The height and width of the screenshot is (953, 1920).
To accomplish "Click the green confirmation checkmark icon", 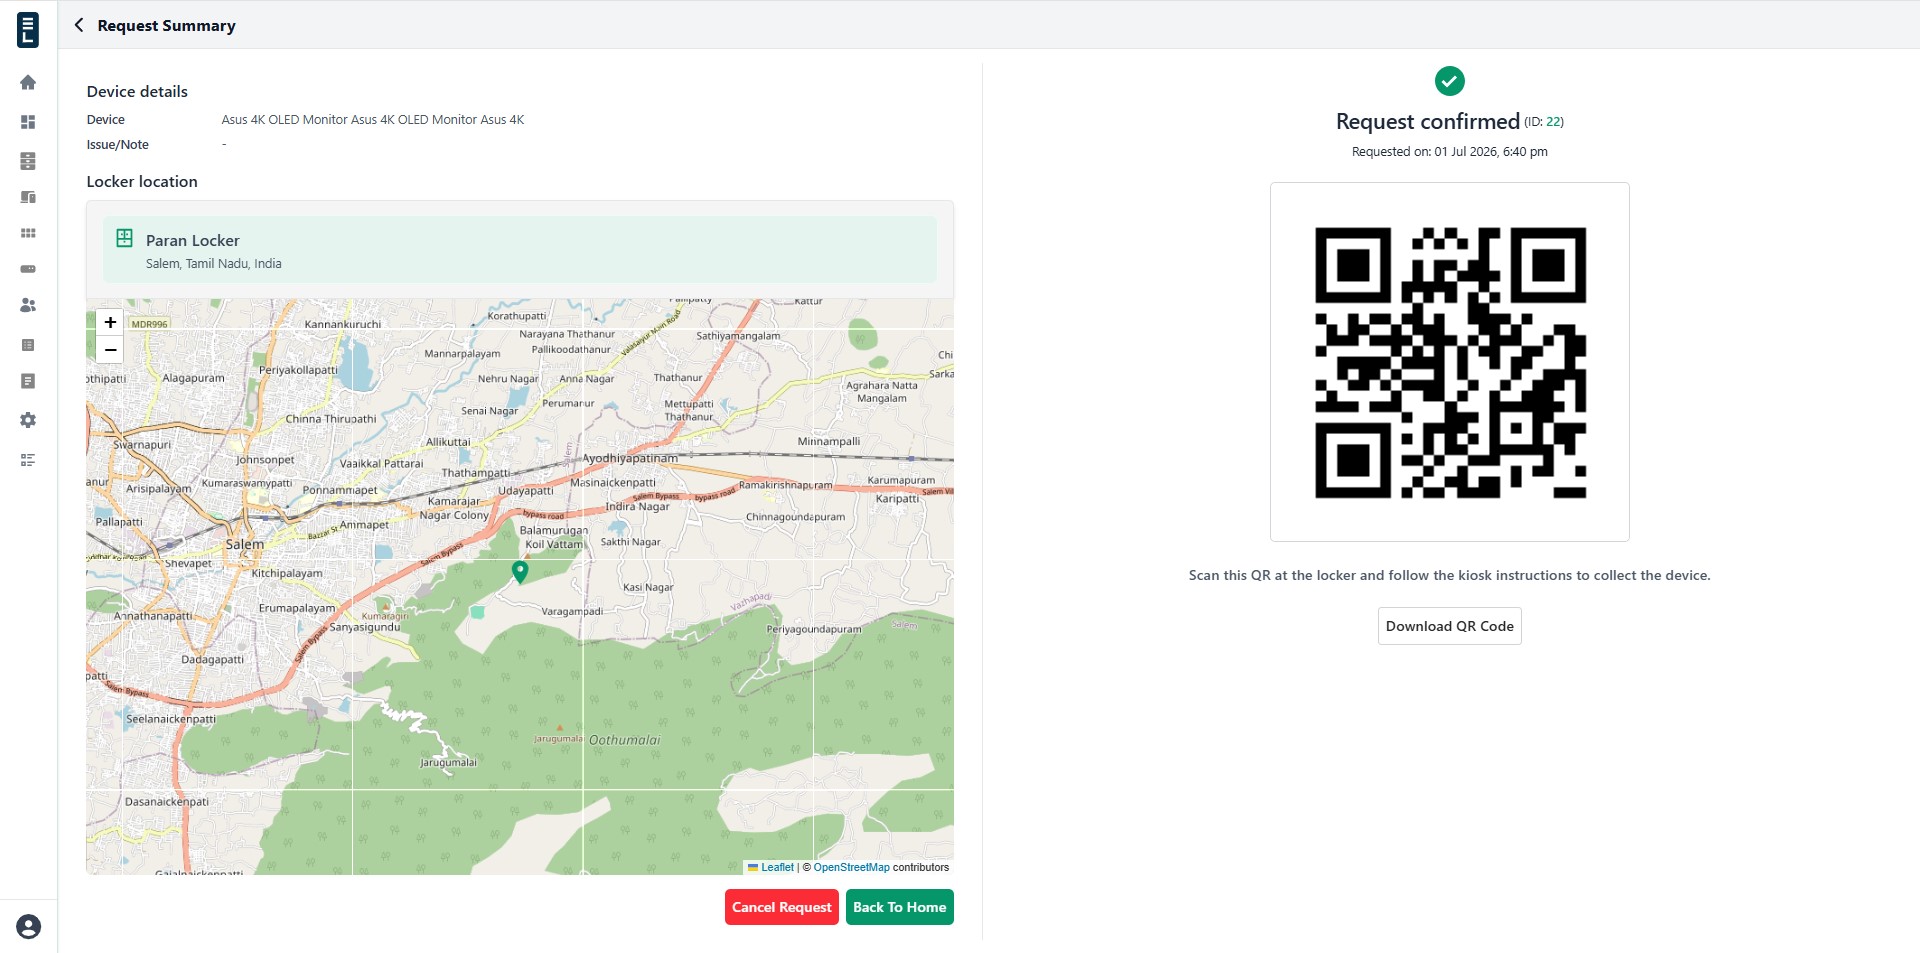I will coord(1450,81).
